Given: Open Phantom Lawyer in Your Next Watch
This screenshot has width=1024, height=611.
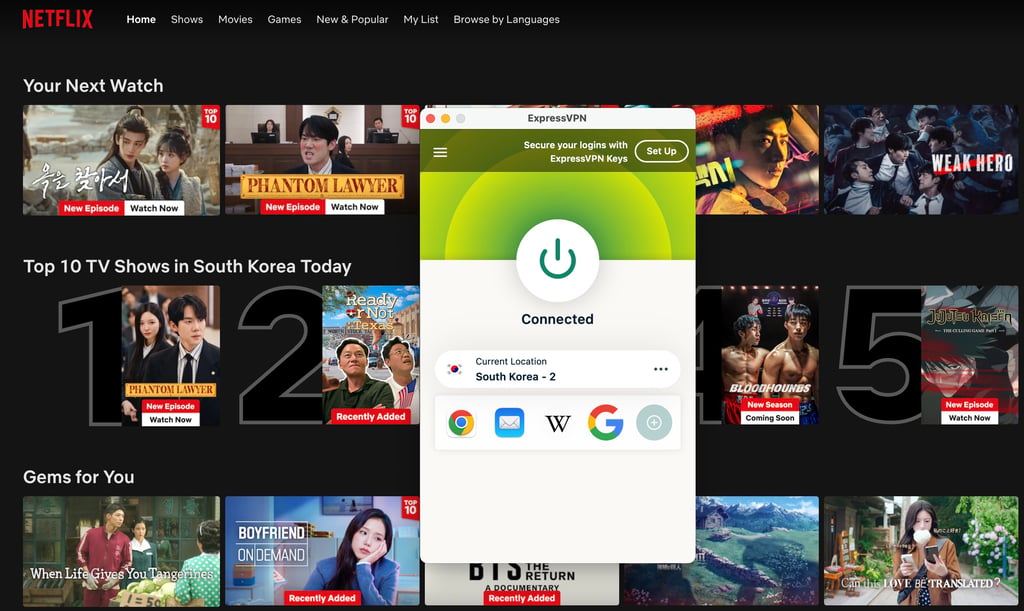Looking at the screenshot, I should pyautogui.click(x=322, y=160).
